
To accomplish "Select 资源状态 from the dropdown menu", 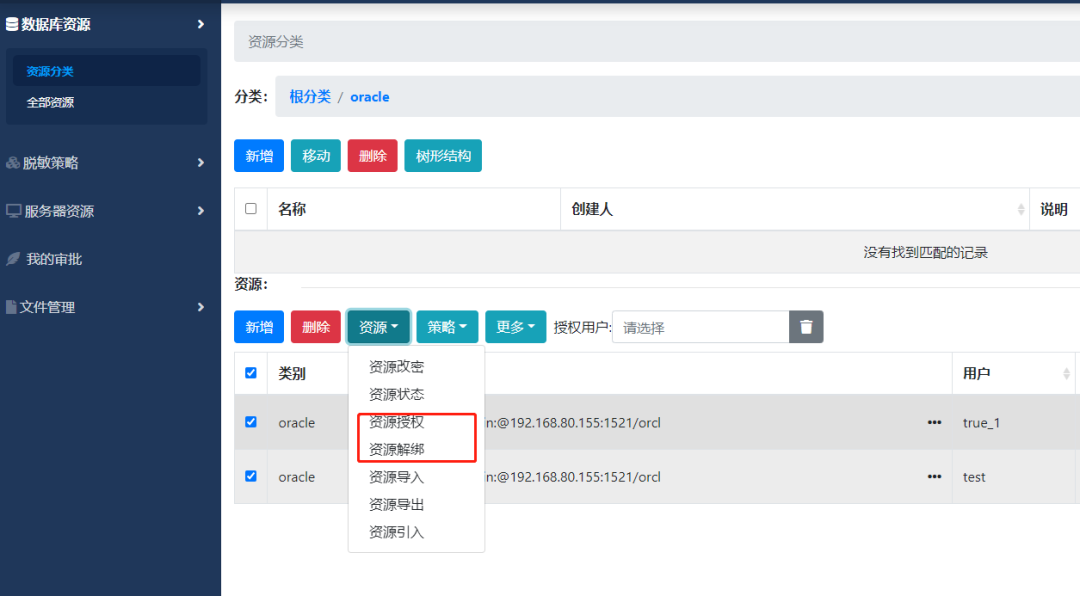I will pyautogui.click(x=396, y=394).
